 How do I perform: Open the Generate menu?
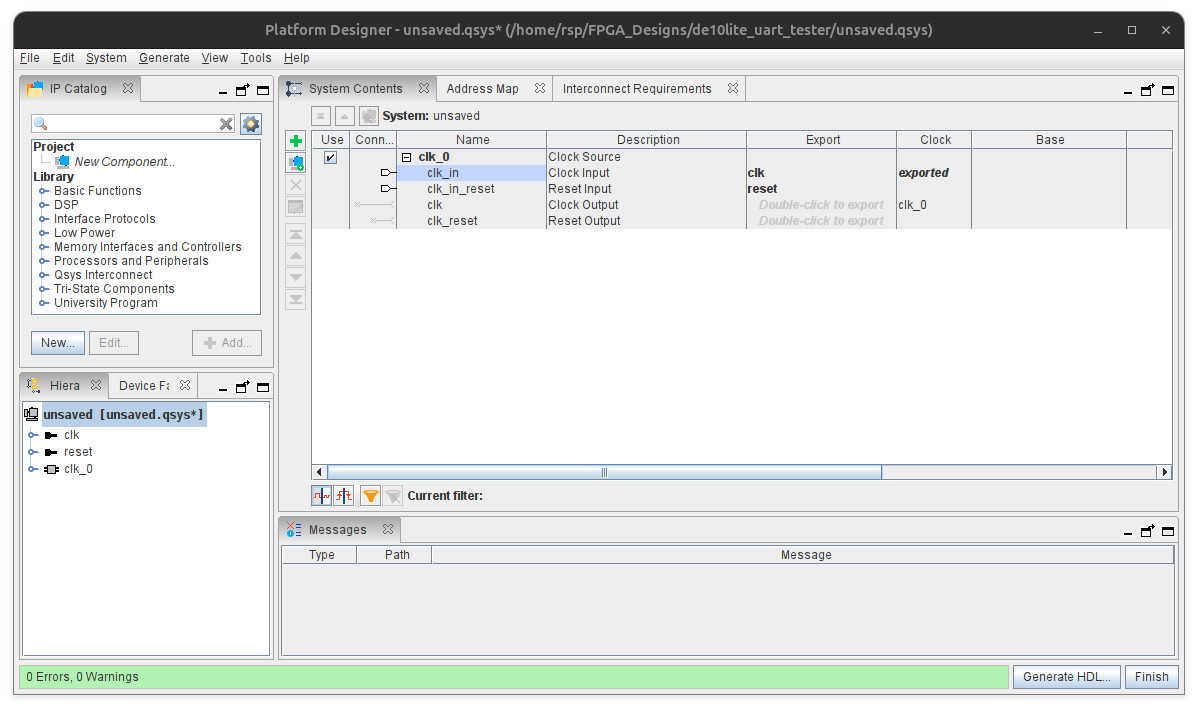click(x=163, y=58)
